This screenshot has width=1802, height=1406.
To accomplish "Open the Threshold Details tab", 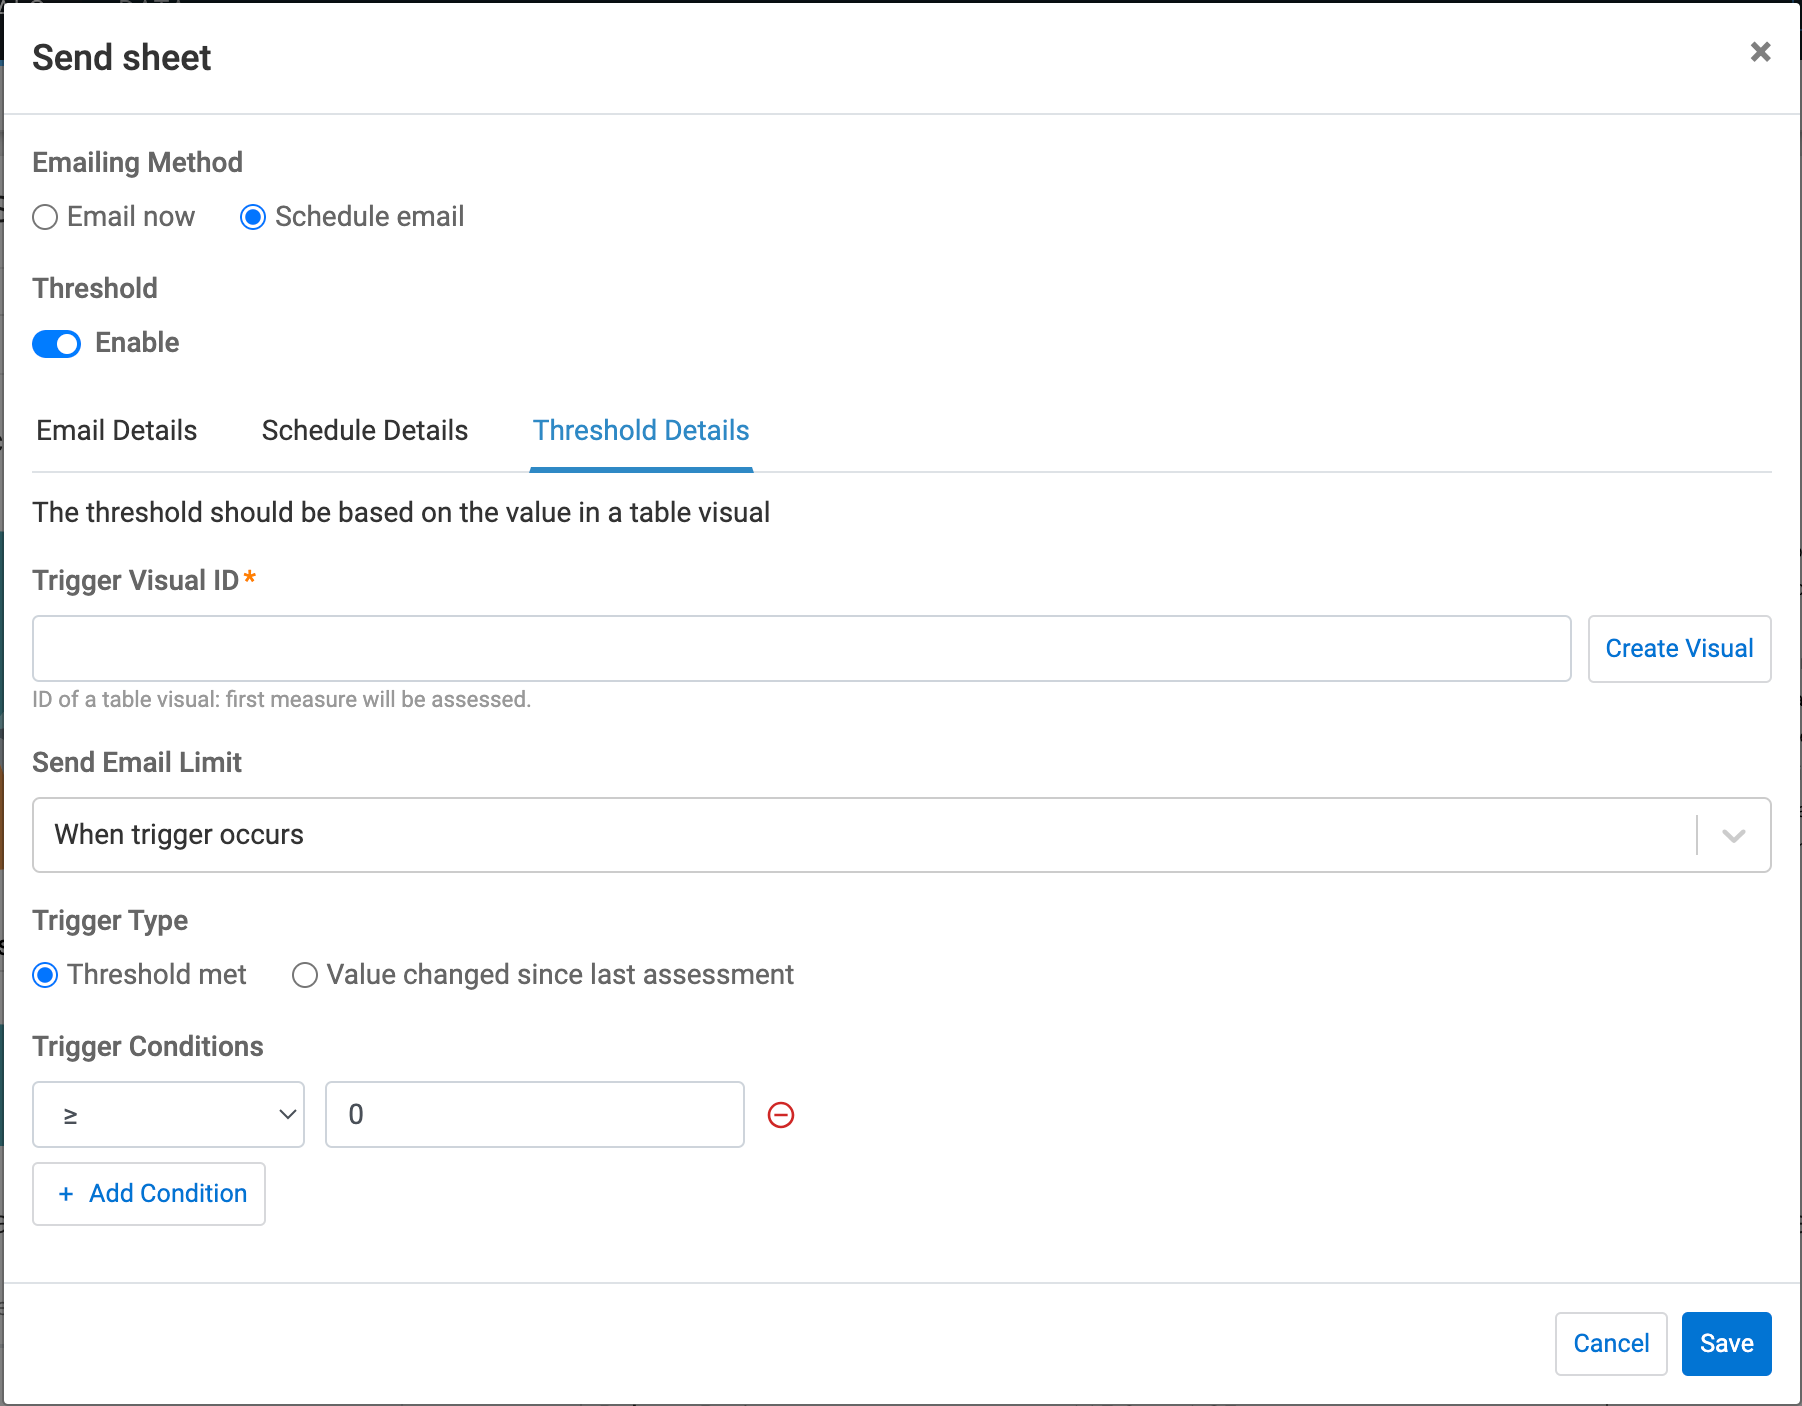I will click(641, 430).
